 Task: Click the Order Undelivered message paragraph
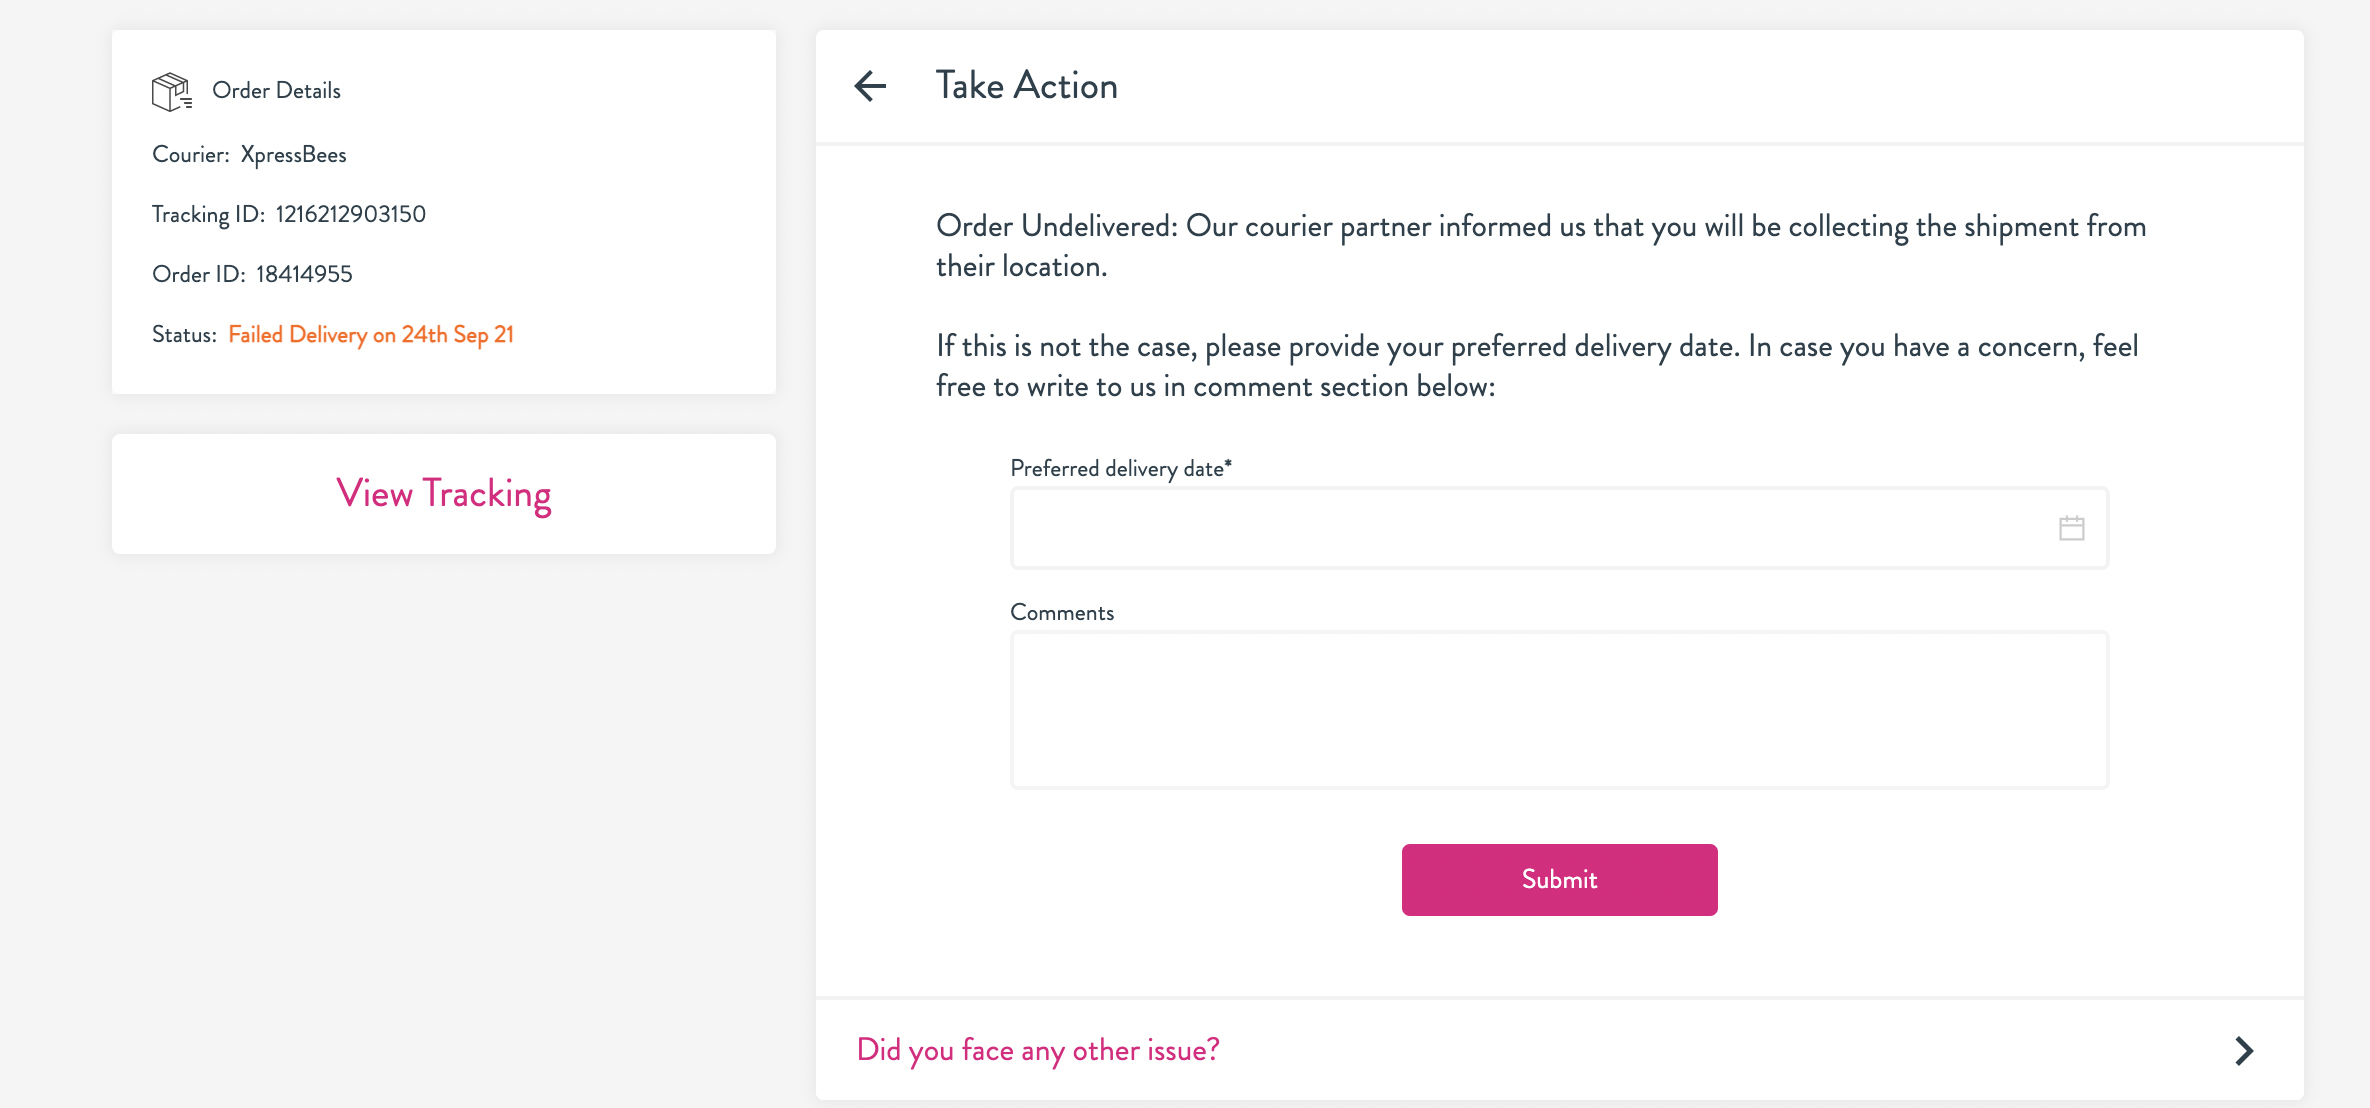pos(1540,246)
